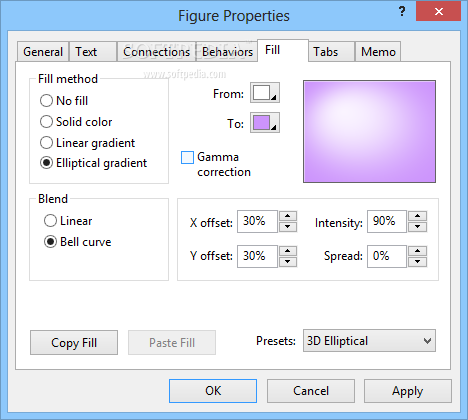Choose Solid color fill method

pos(46,122)
